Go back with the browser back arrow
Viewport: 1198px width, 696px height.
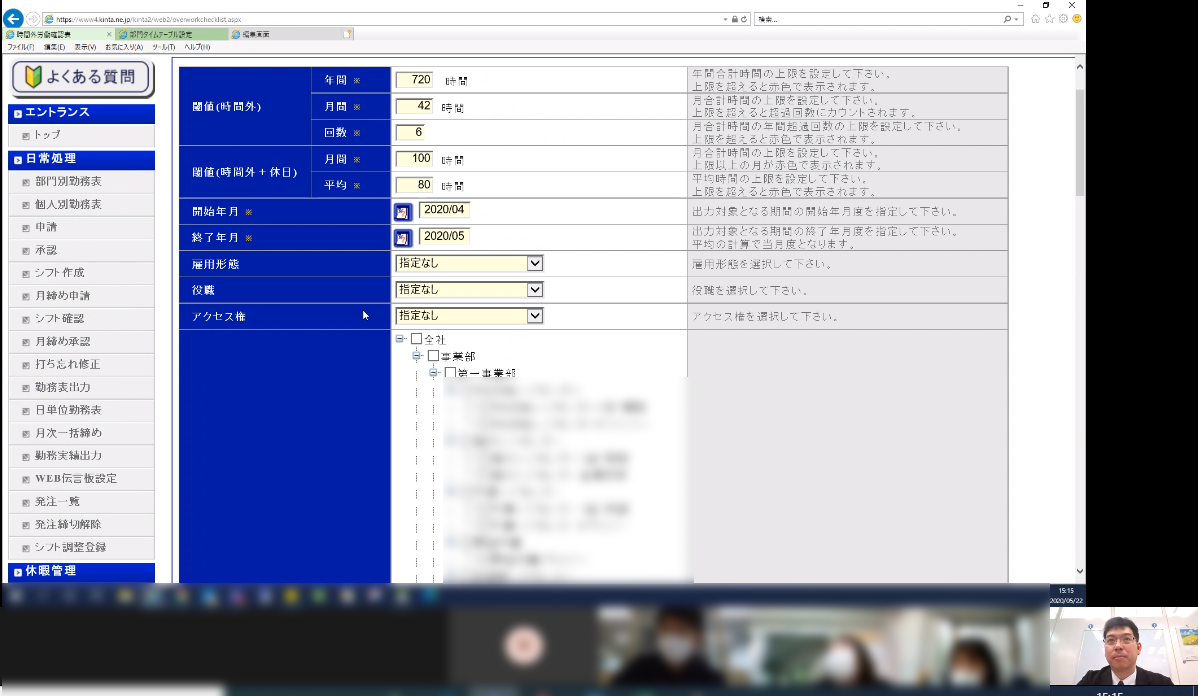coord(13,18)
